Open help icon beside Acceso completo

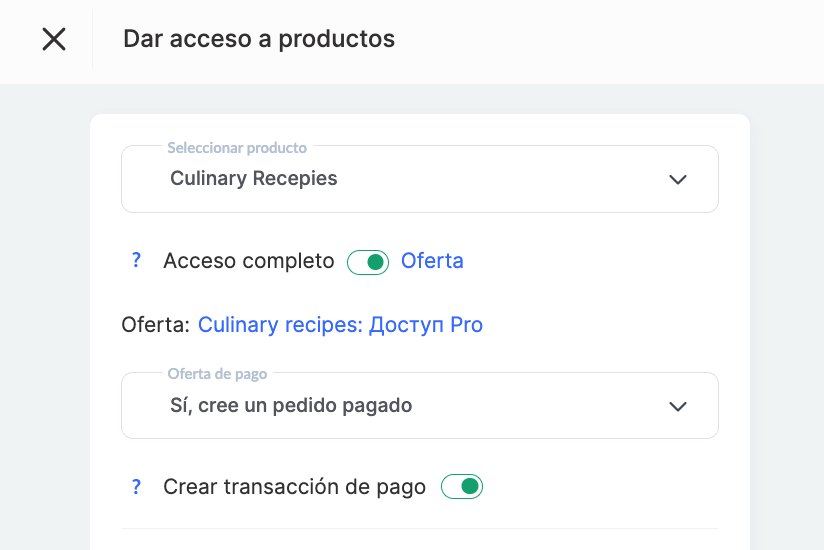point(137,261)
